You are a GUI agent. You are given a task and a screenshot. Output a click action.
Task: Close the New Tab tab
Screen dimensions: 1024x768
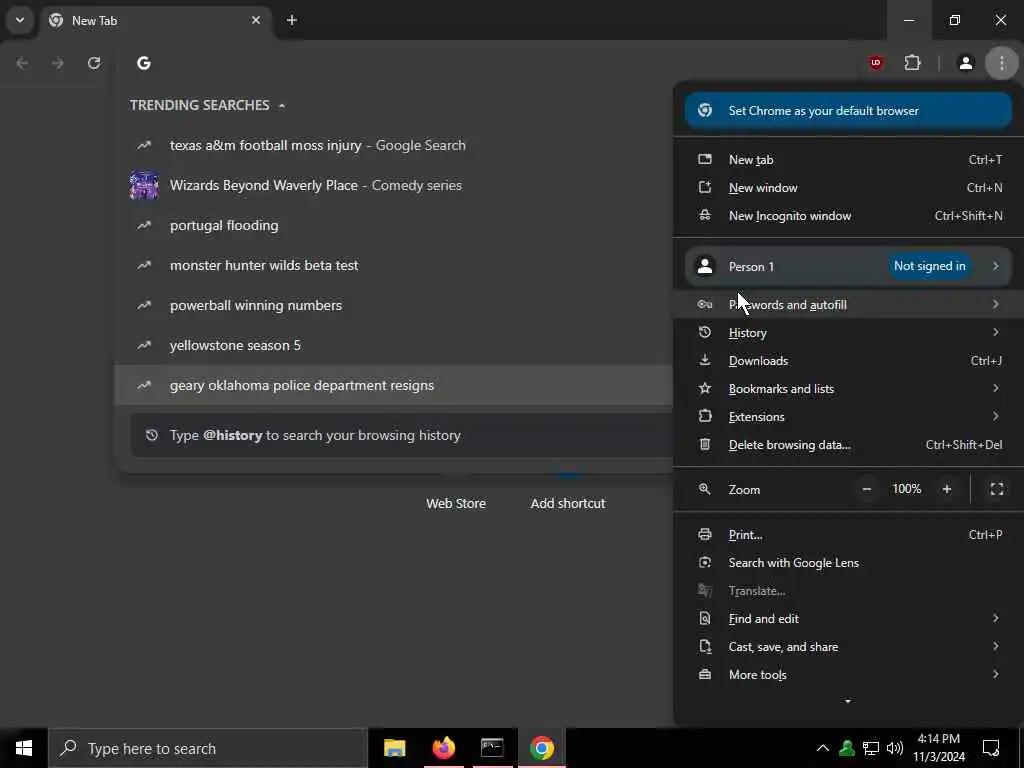click(x=256, y=20)
